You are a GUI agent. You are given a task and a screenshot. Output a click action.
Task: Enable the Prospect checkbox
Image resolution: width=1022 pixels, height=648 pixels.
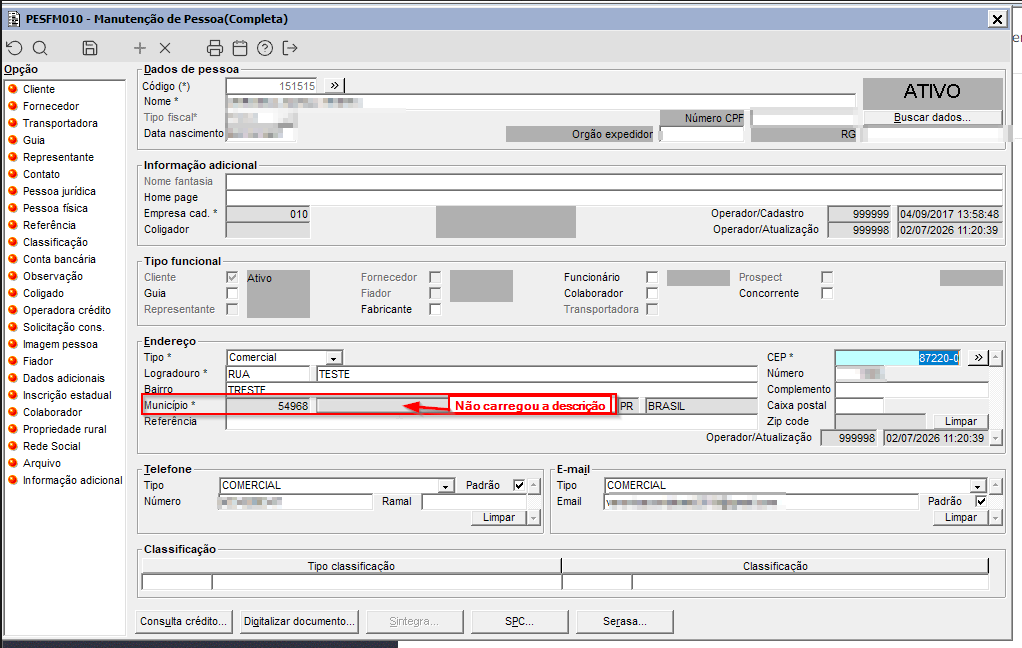[x=827, y=277]
